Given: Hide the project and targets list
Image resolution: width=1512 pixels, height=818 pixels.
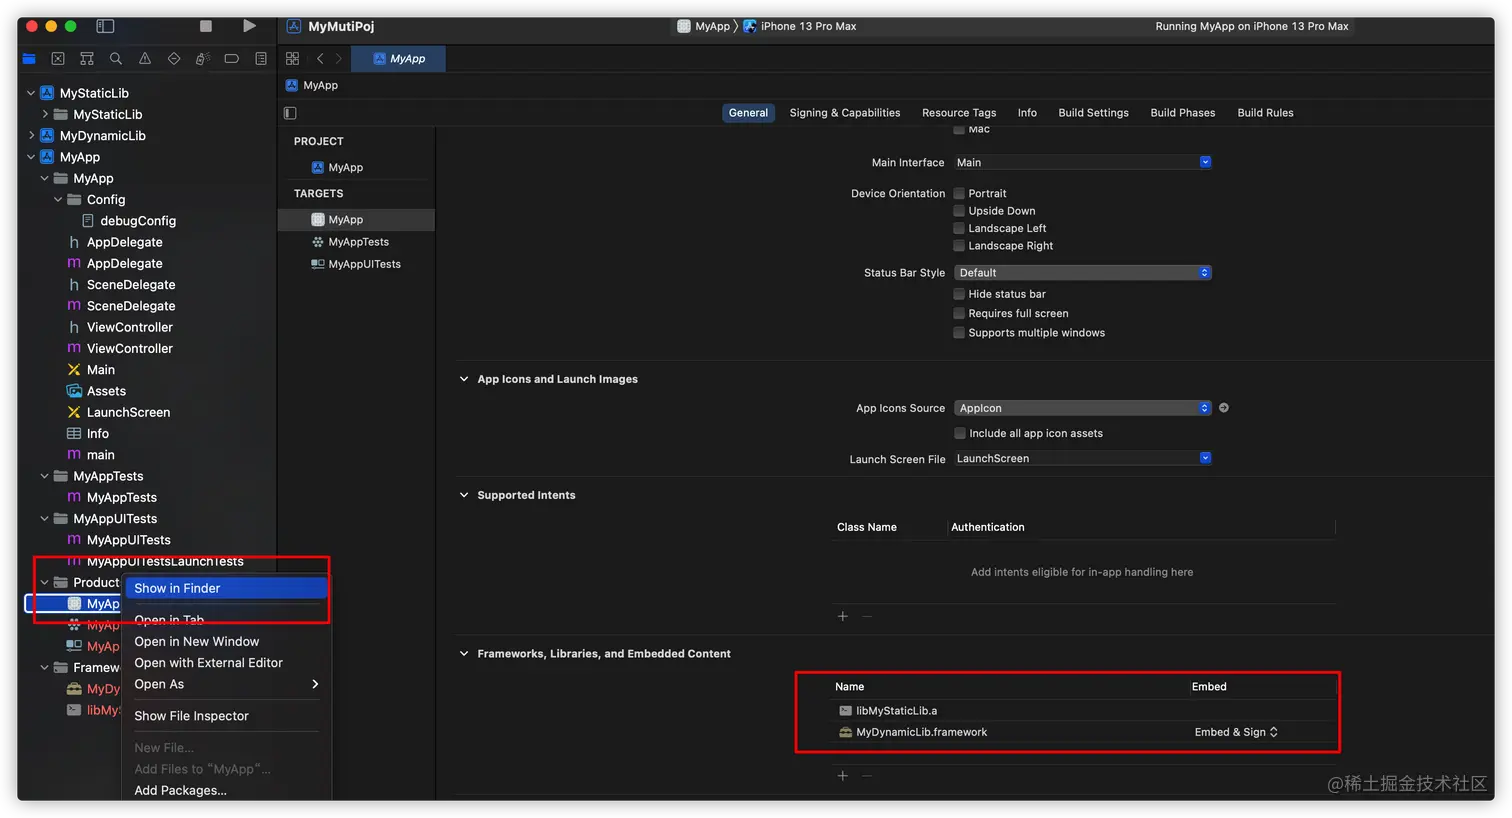Looking at the screenshot, I should [x=290, y=113].
